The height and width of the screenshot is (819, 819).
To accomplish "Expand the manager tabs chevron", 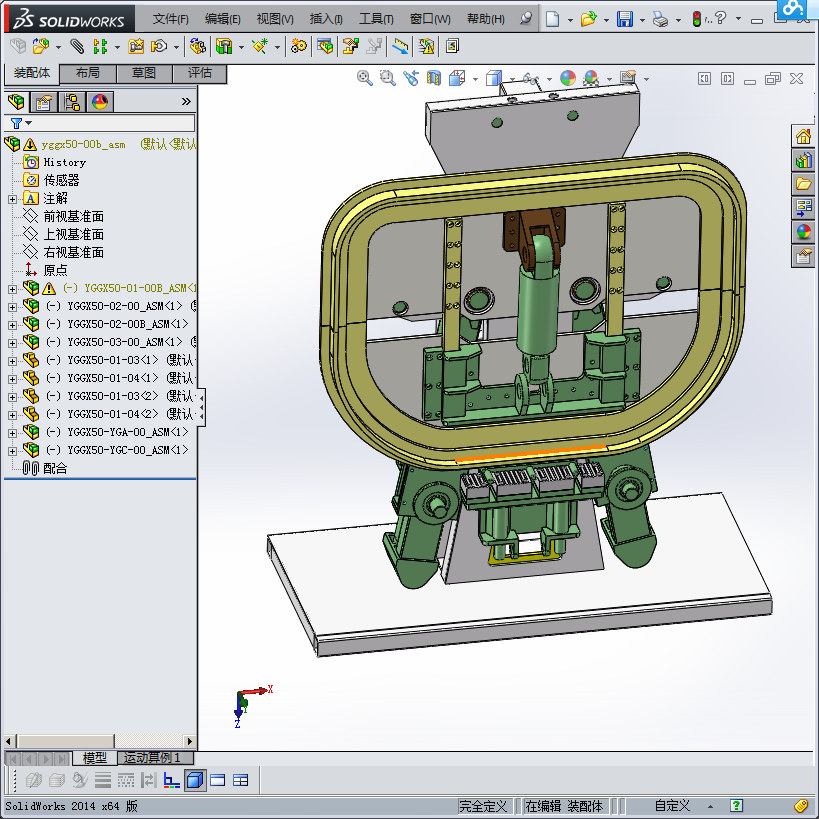I will coord(186,101).
